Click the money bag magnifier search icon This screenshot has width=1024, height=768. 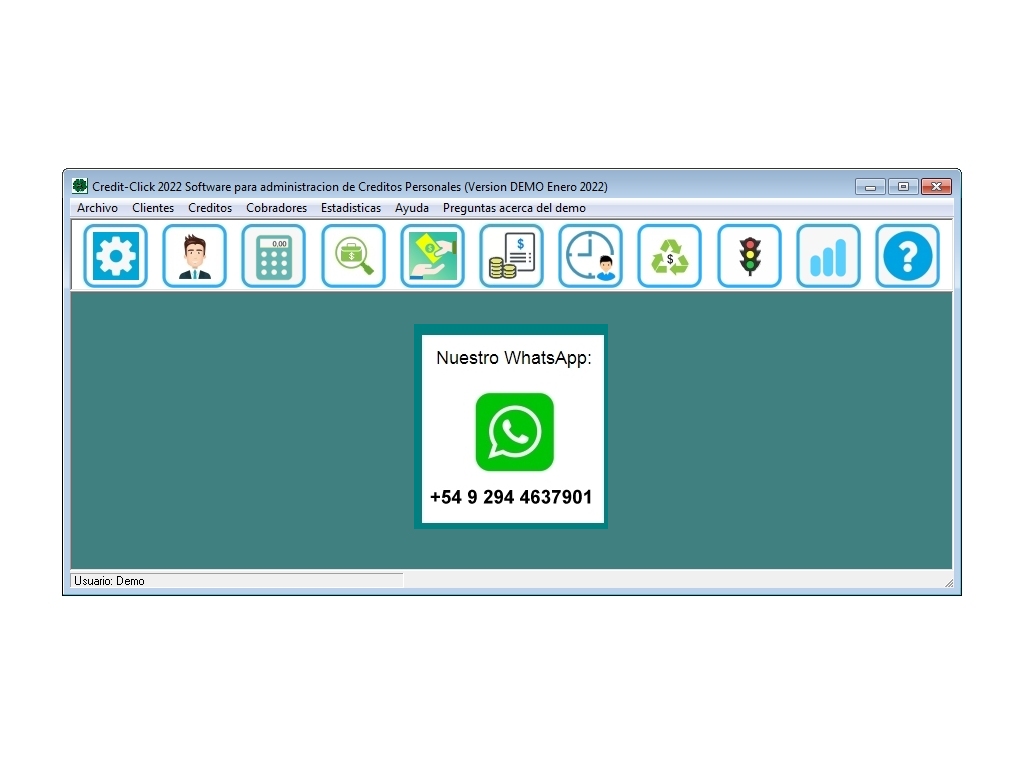pyautogui.click(x=353, y=256)
